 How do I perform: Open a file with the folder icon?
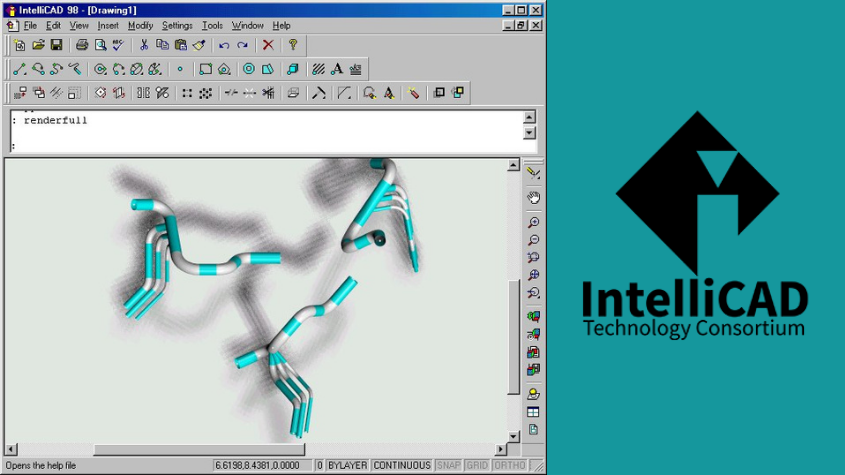(x=38, y=45)
